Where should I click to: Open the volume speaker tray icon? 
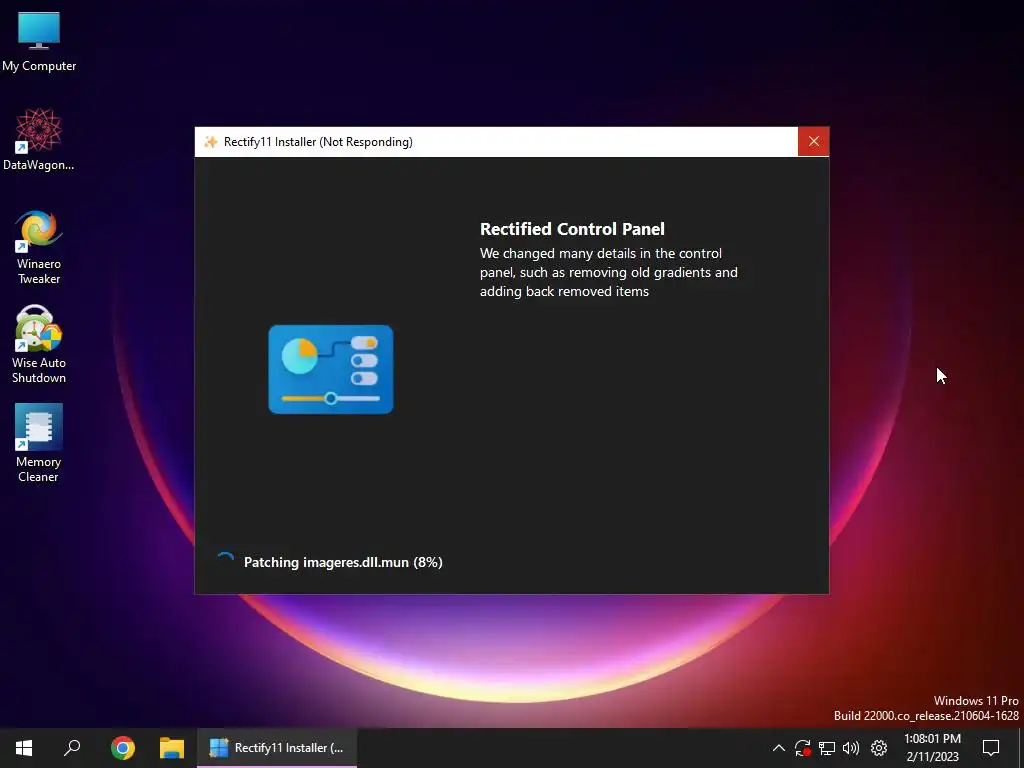point(851,748)
